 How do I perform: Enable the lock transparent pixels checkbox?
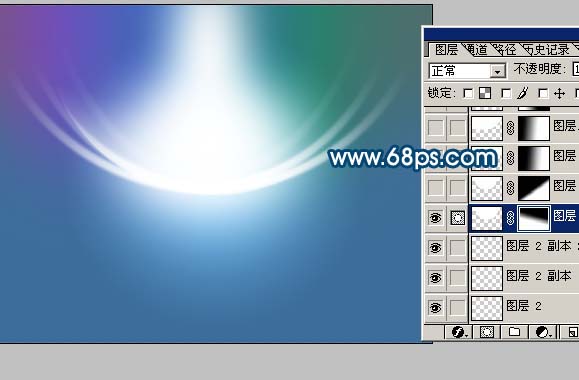tap(468, 94)
